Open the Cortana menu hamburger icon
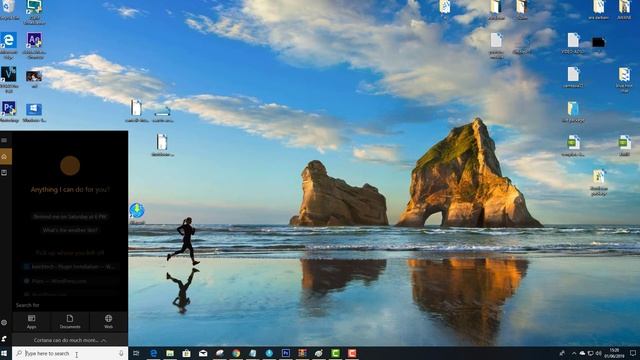Screen dimensions: 640x360 tap(4, 140)
